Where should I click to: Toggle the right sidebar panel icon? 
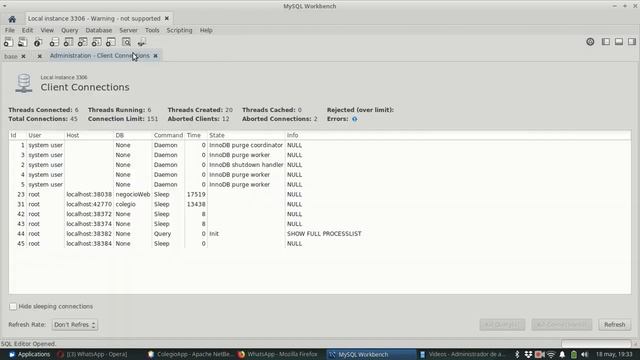[632, 42]
